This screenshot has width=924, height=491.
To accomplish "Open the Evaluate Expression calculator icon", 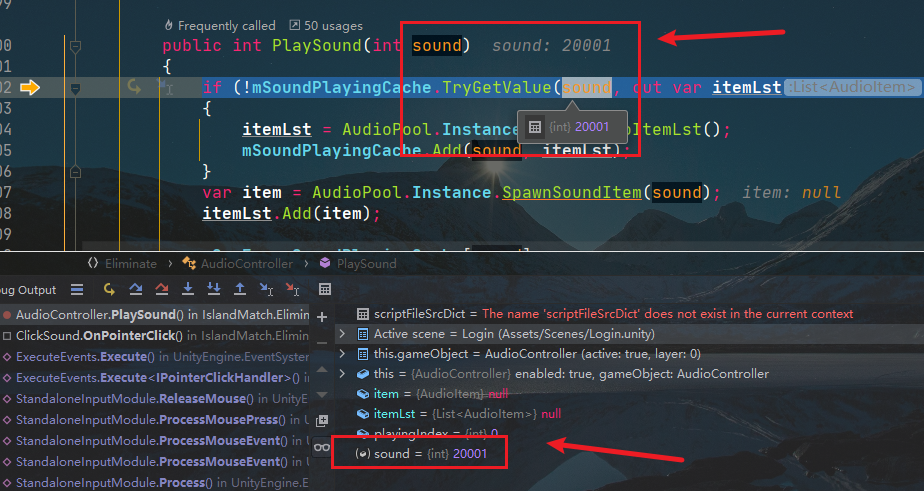I will (x=324, y=289).
